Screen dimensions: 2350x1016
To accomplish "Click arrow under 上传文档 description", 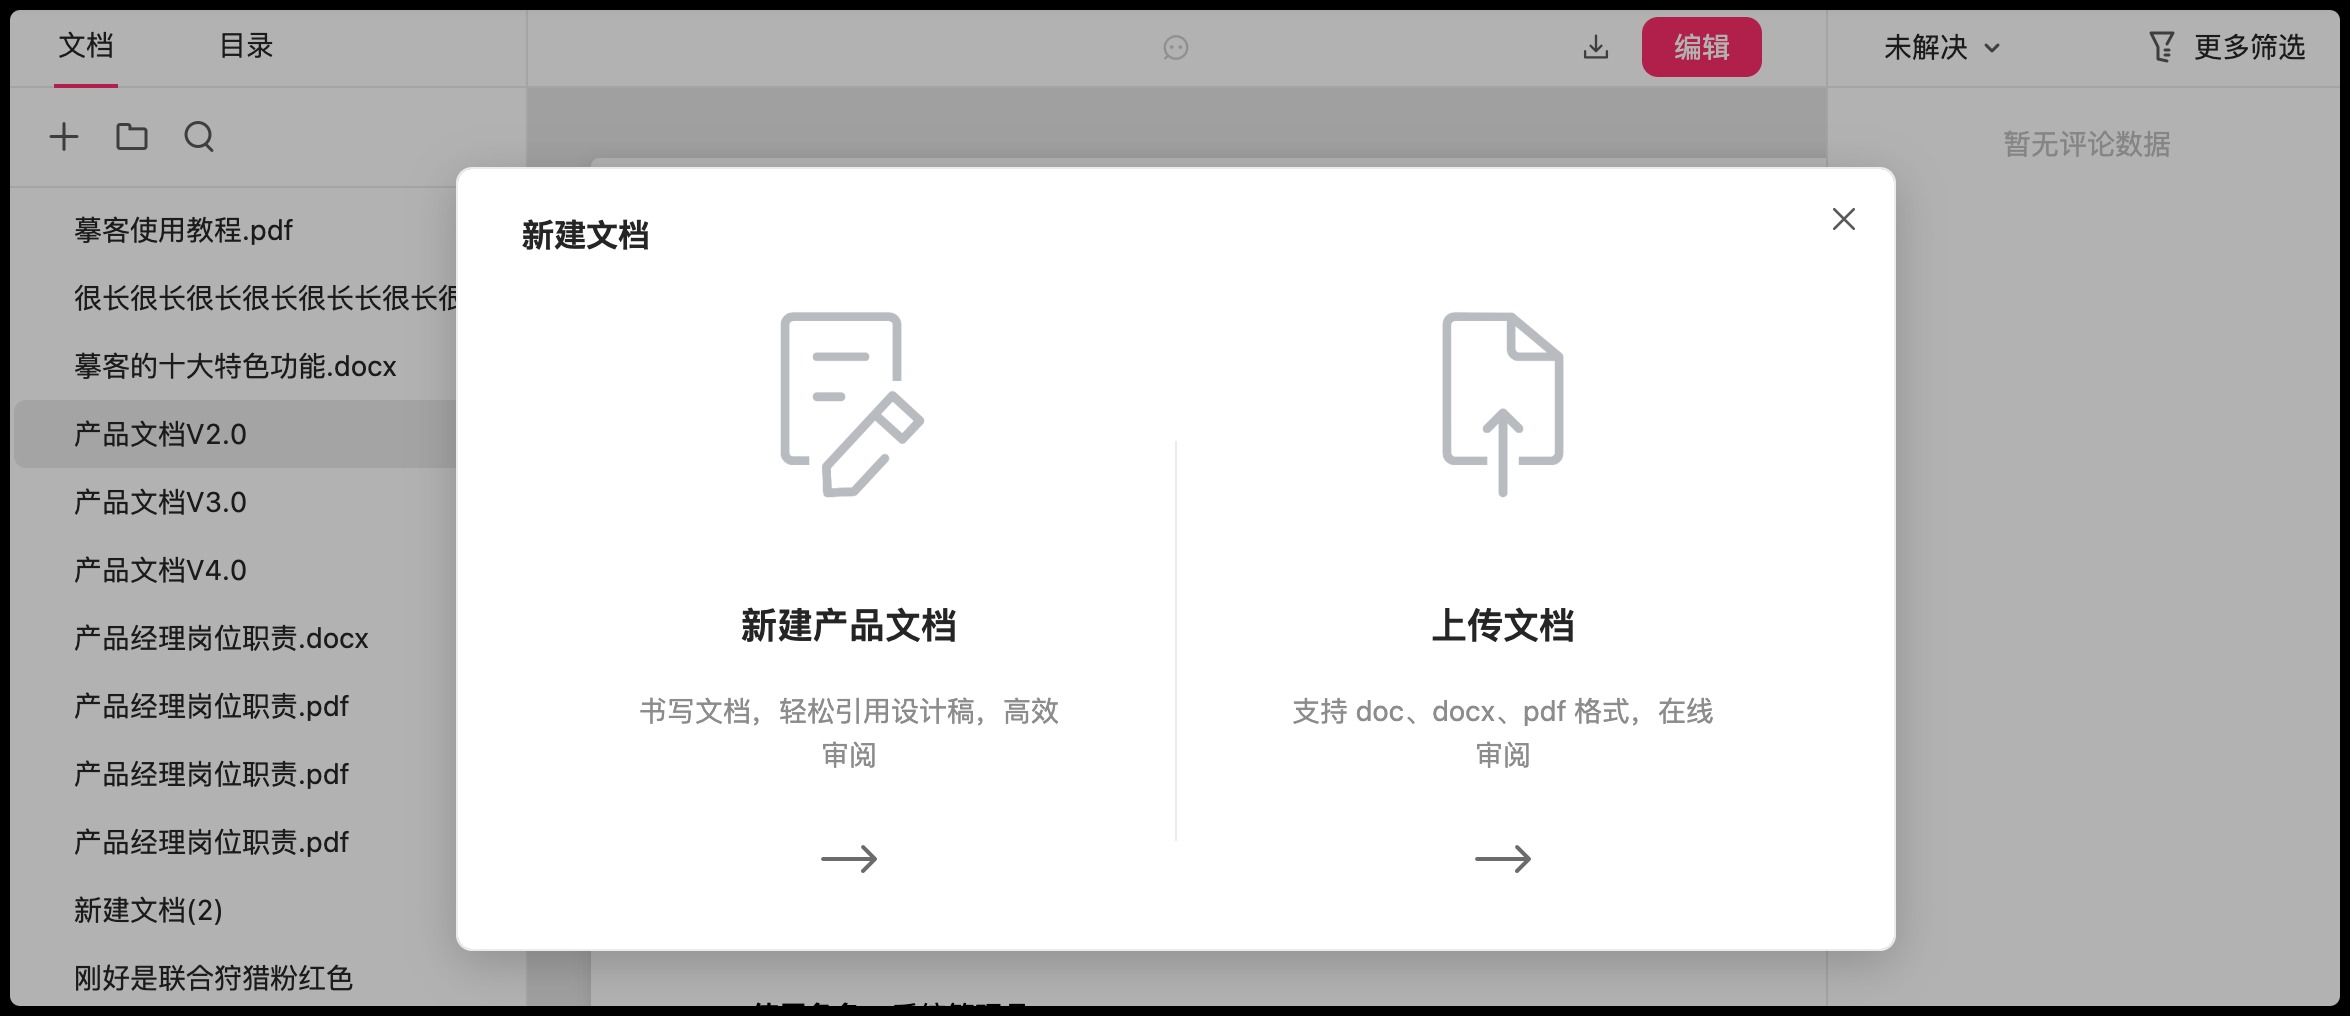I will [x=1502, y=859].
